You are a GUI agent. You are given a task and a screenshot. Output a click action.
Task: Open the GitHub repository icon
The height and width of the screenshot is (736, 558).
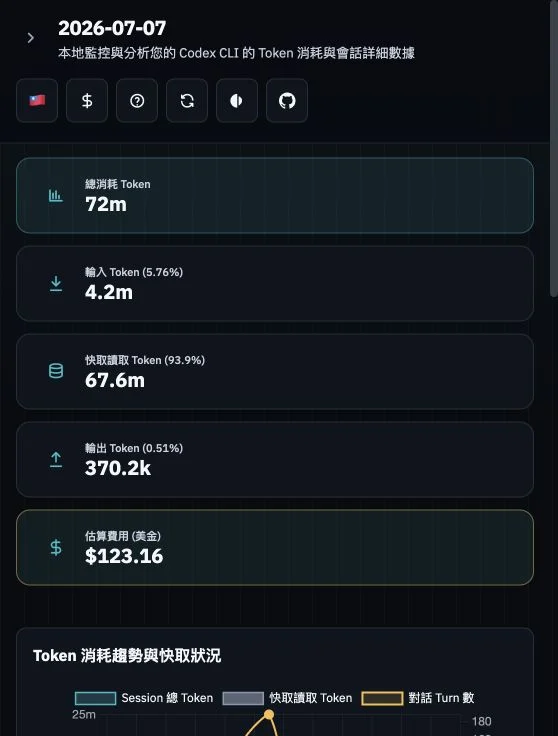coord(287,100)
